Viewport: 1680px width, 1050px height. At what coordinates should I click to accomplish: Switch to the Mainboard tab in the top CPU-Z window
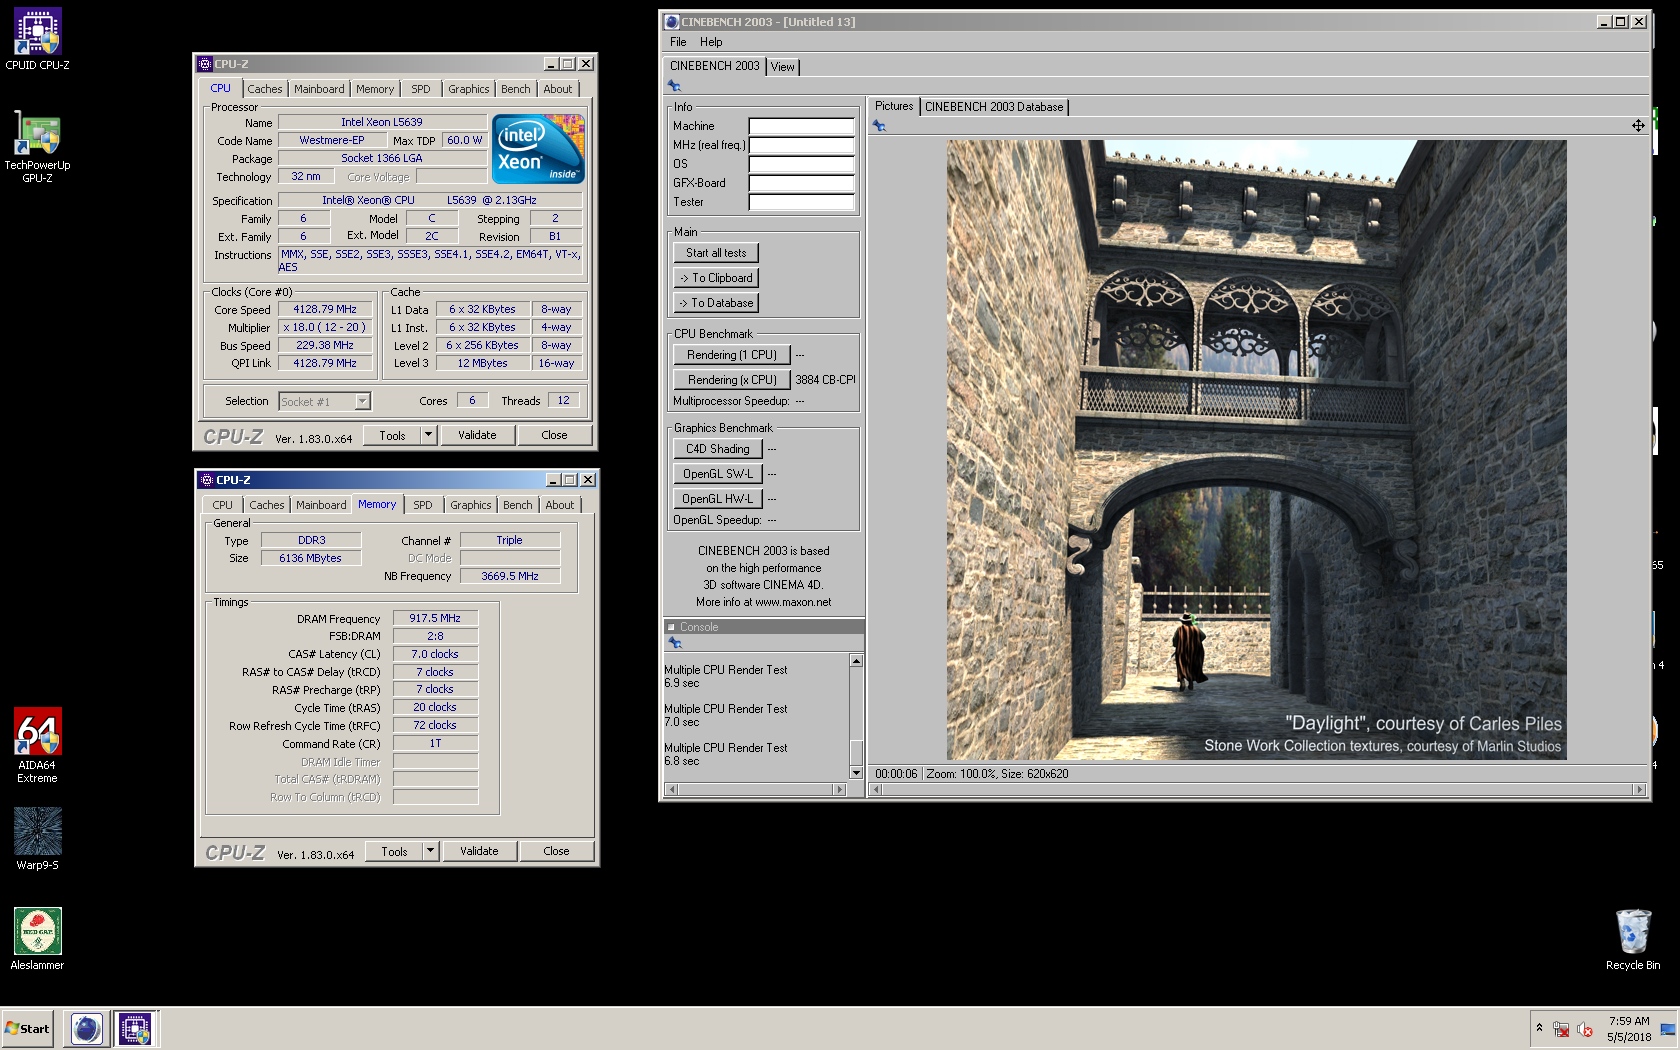click(x=319, y=89)
